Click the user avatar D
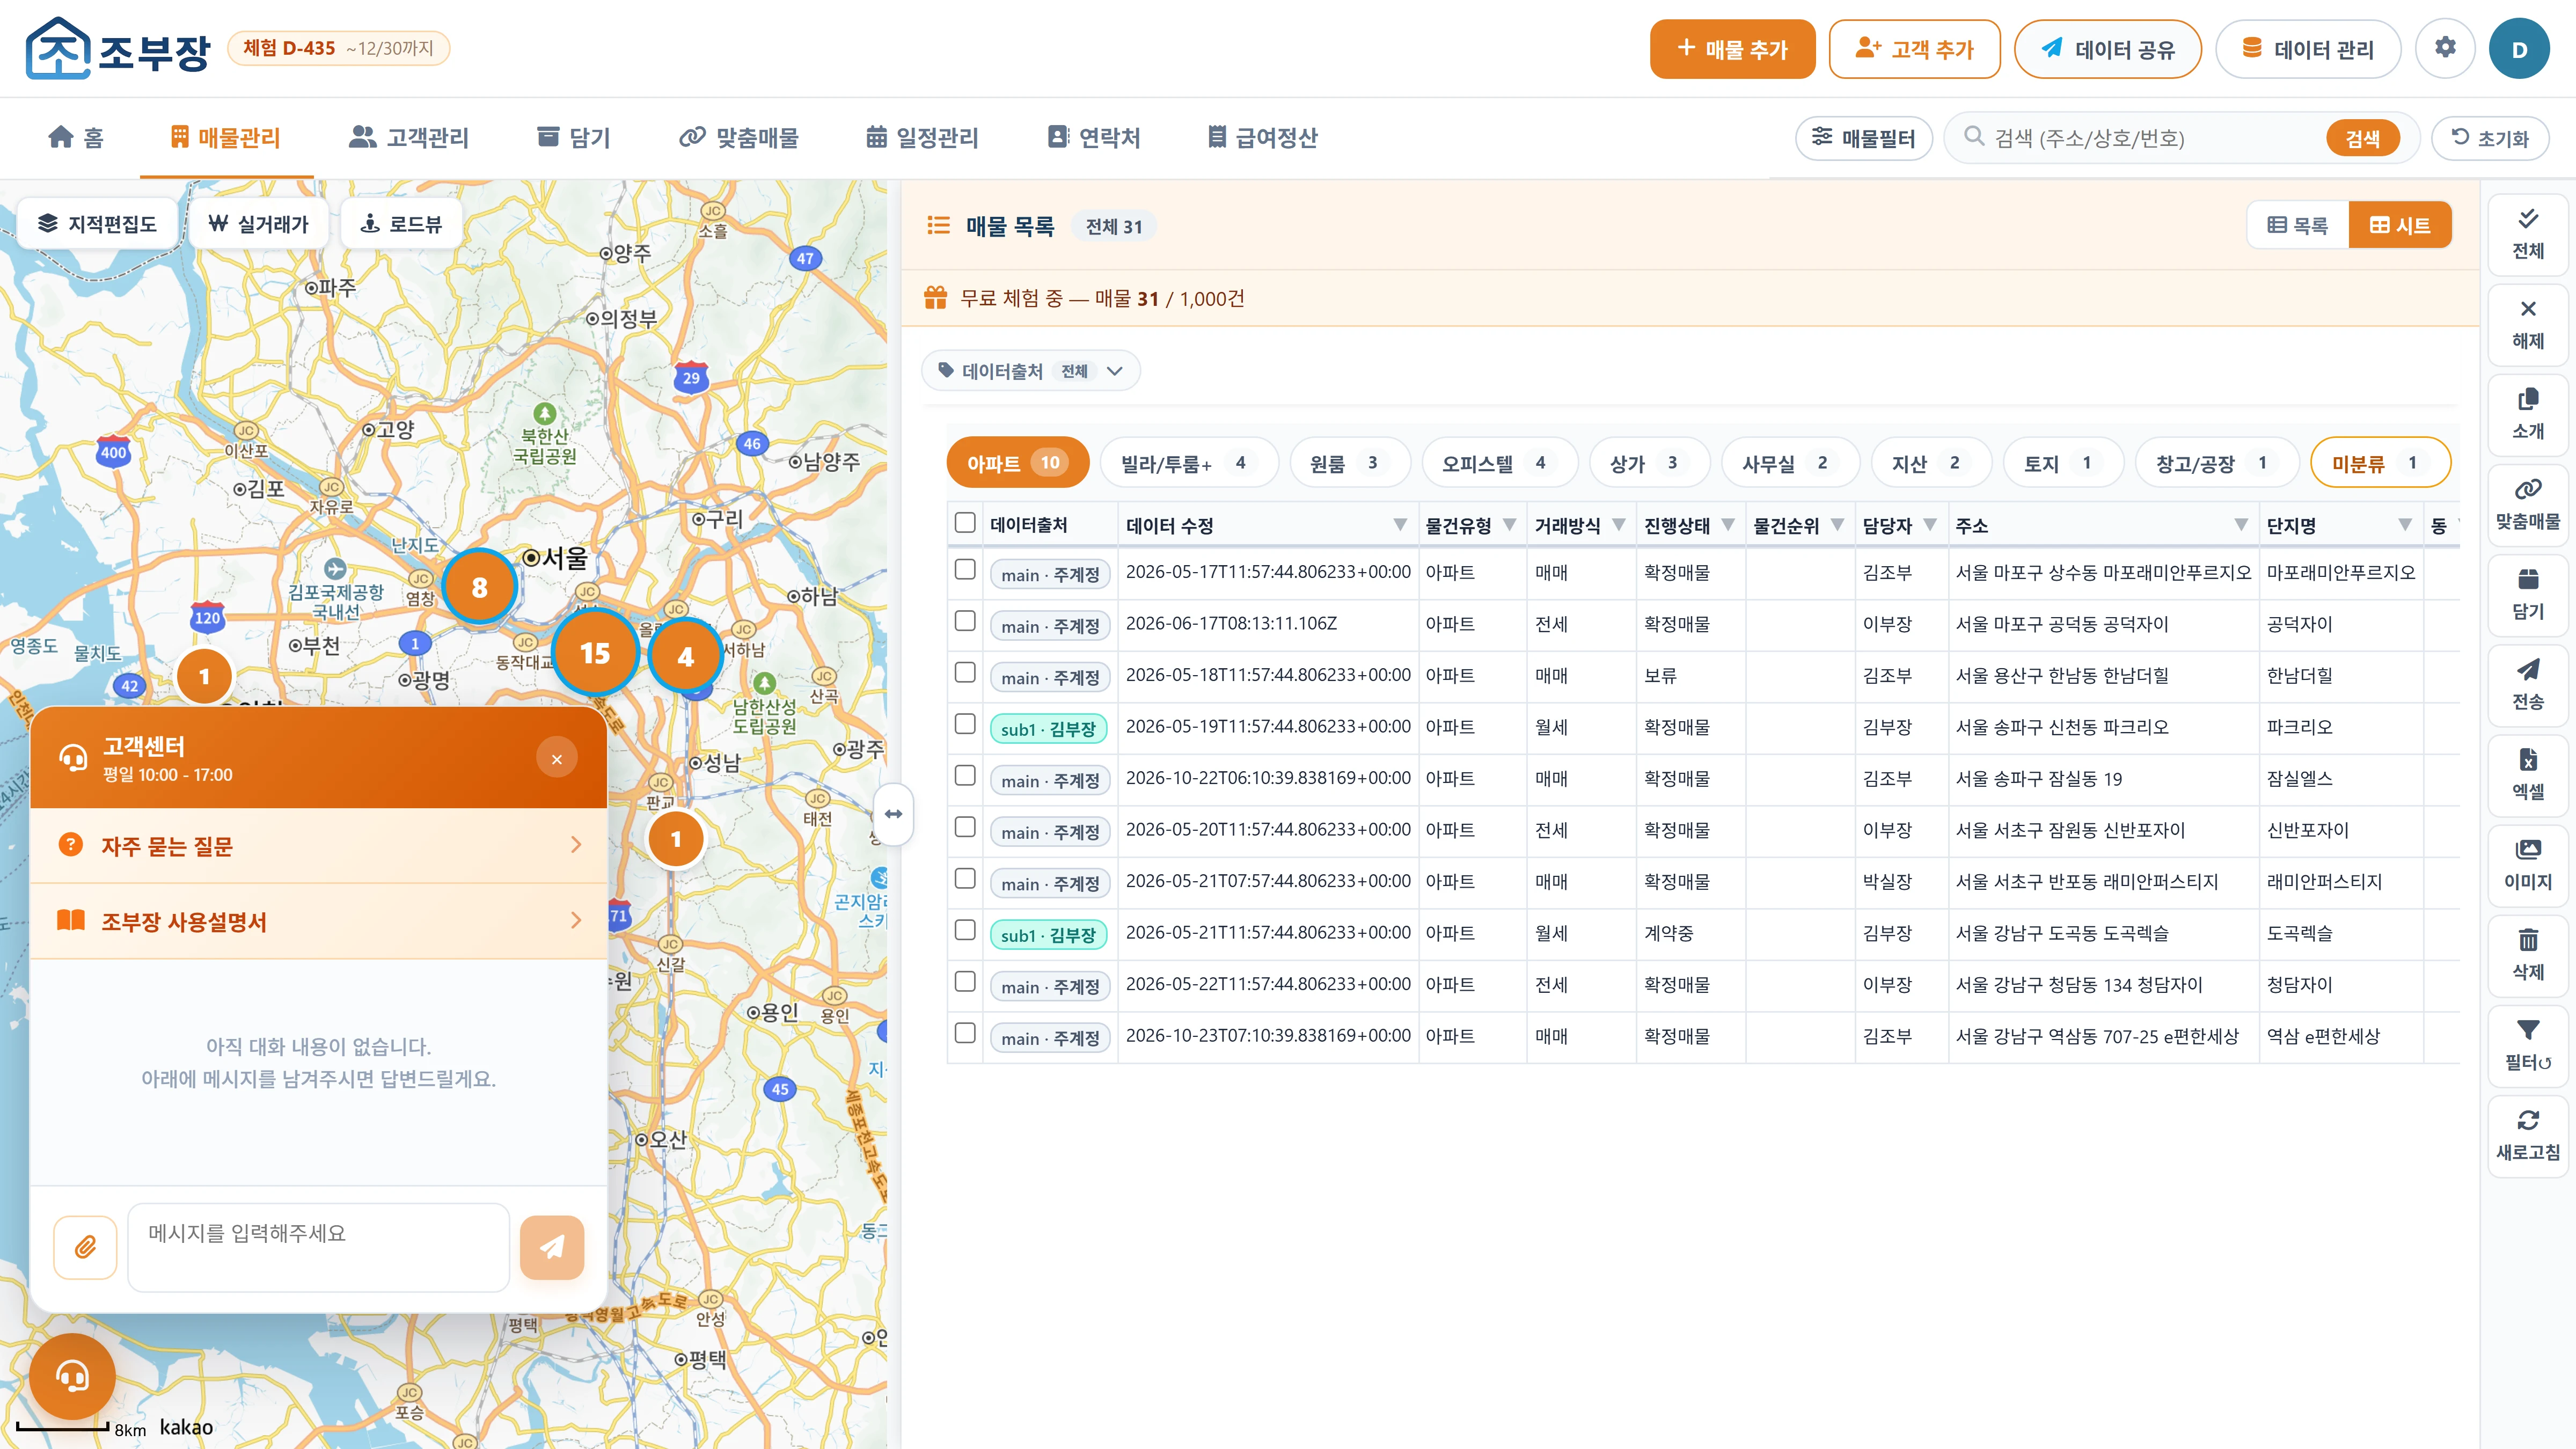Screen dimensions: 2576x1449 pos(2518,48)
